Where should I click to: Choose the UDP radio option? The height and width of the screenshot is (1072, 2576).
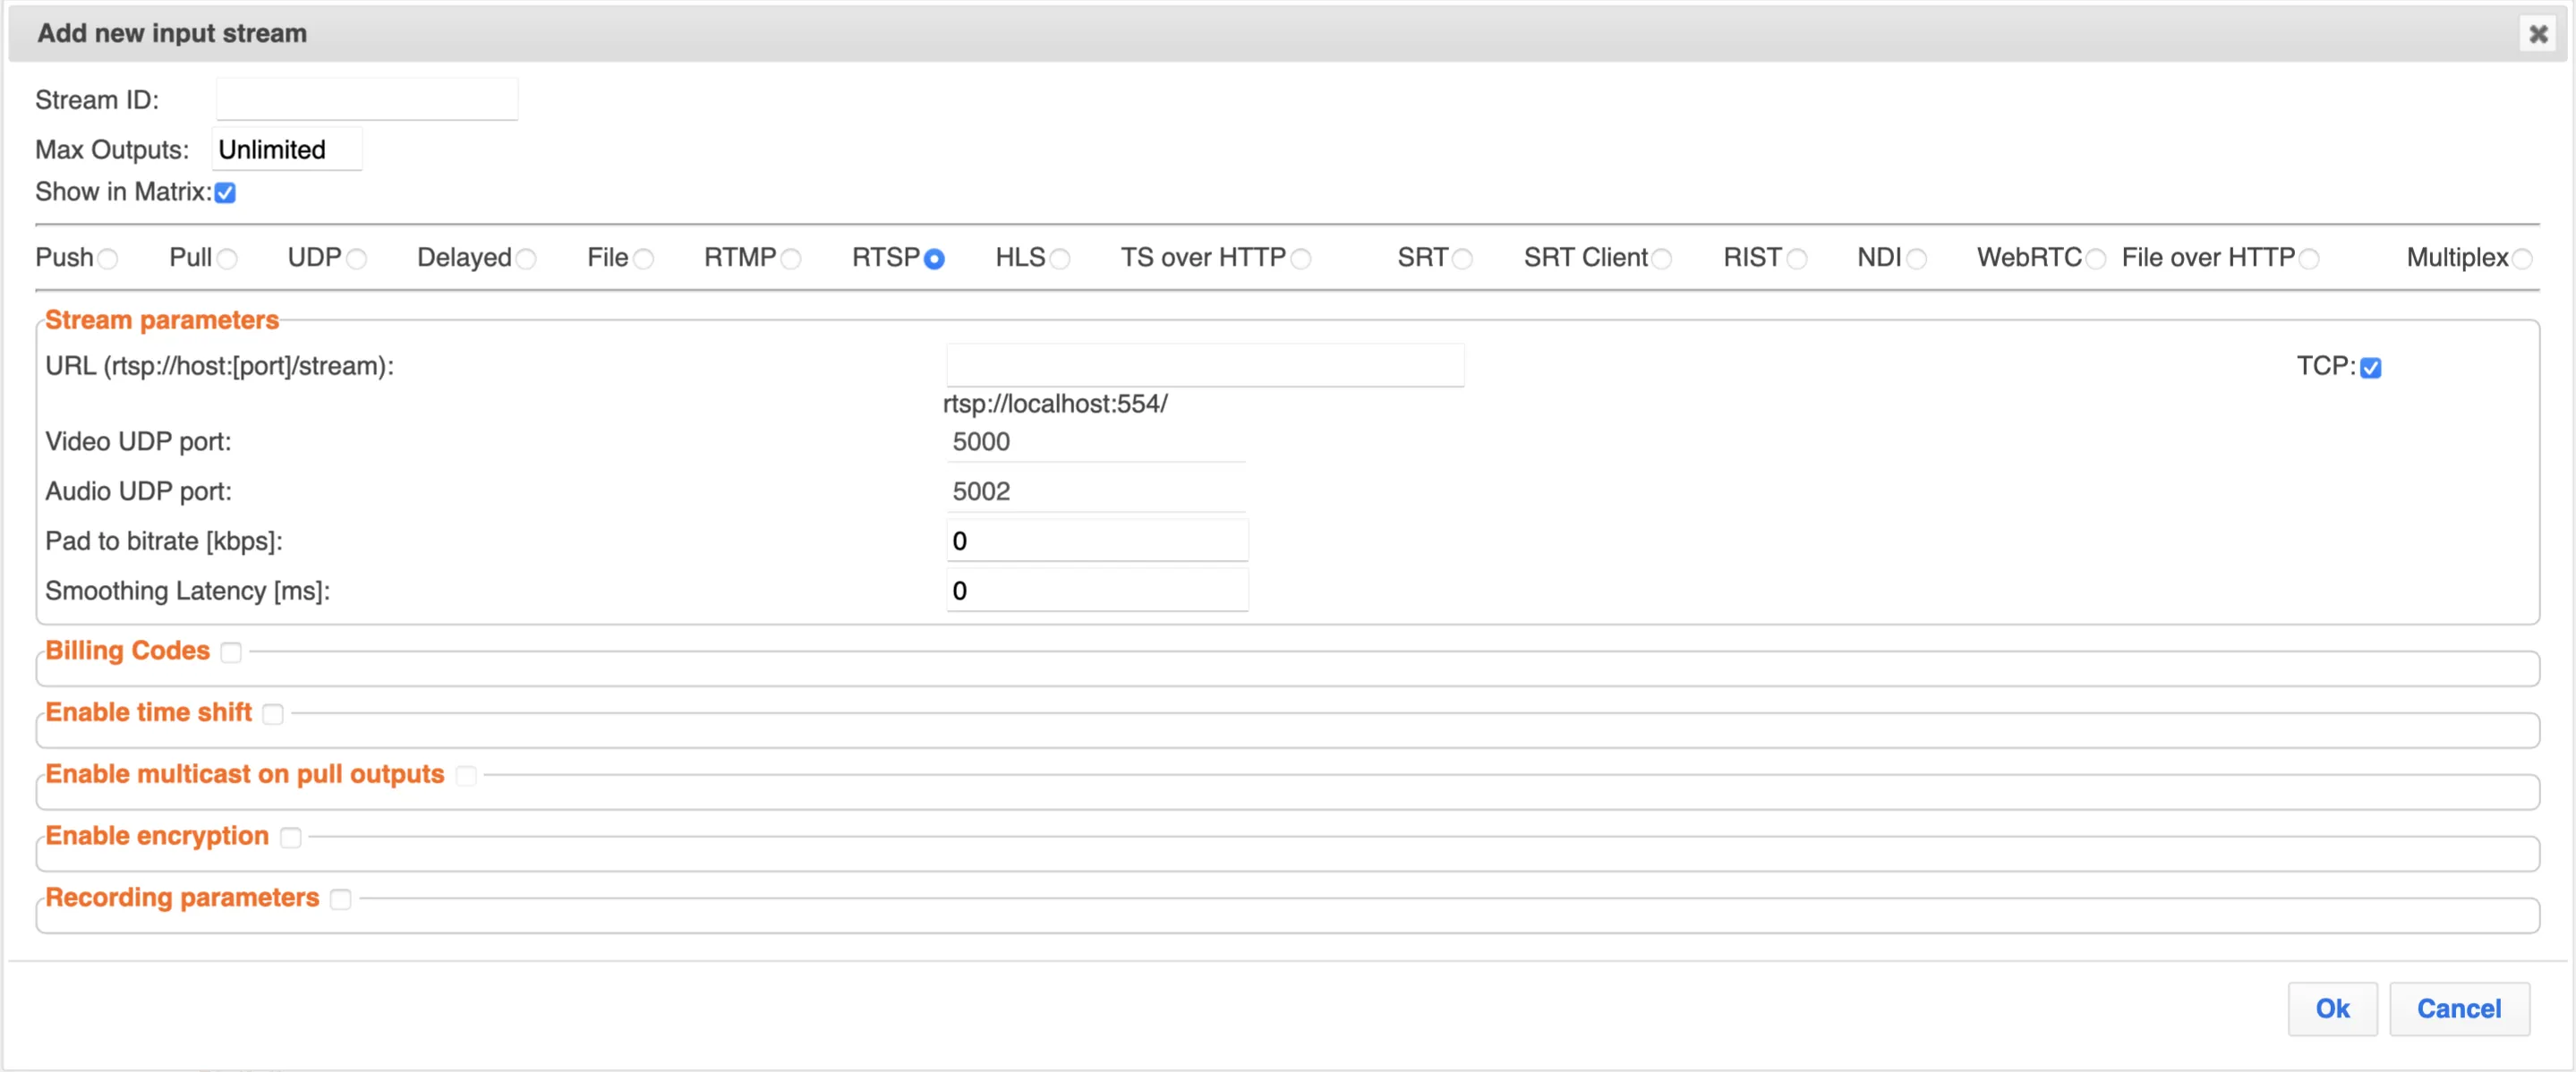[356, 259]
